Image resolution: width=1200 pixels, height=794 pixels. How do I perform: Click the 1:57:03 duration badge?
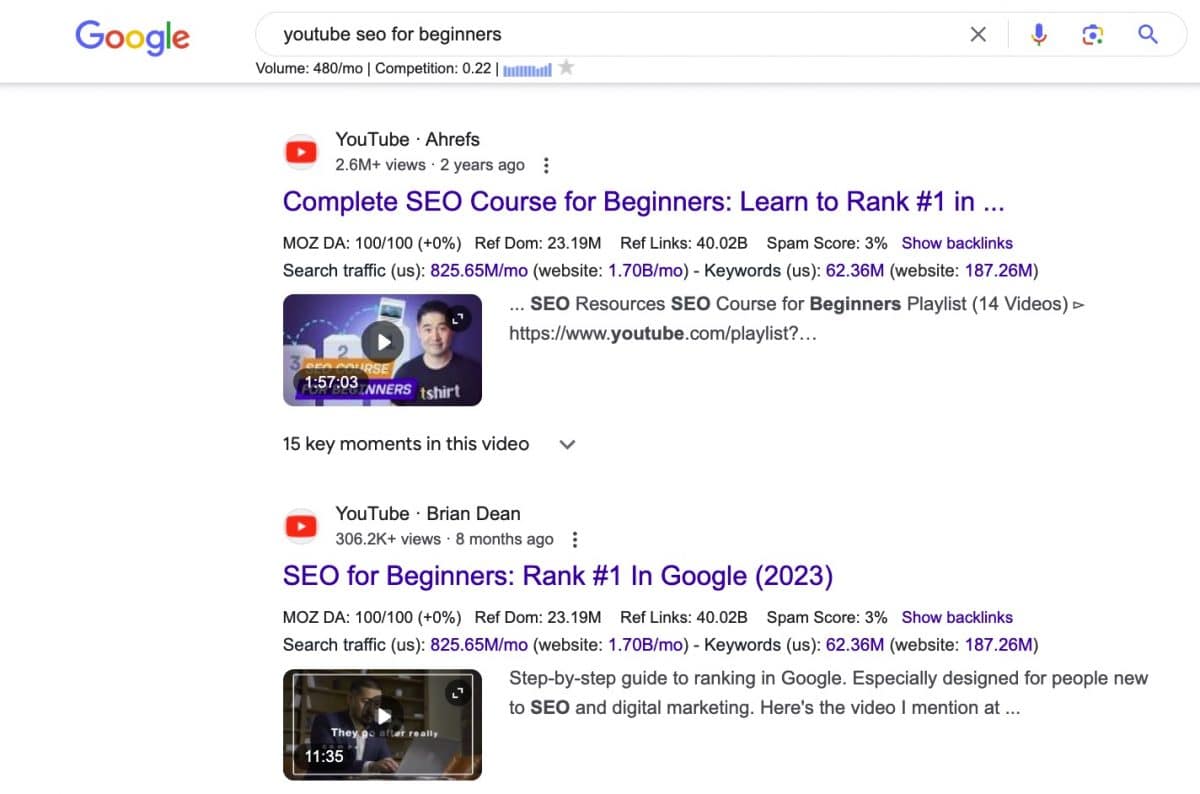click(331, 382)
